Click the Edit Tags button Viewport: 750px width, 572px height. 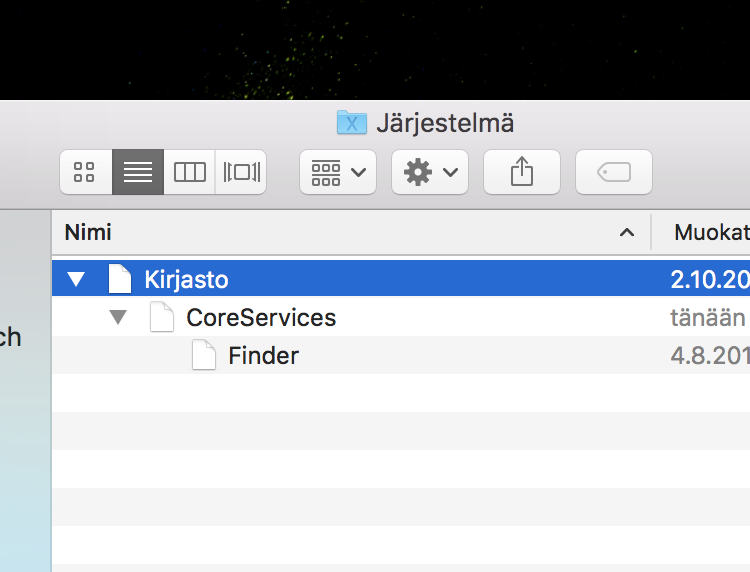[x=614, y=172]
